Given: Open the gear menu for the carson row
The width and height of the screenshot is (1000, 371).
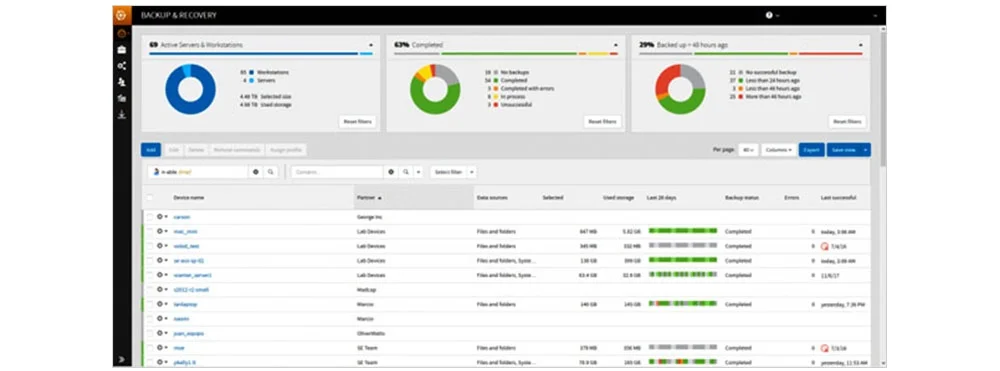Looking at the screenshot, I should point(162,217).
